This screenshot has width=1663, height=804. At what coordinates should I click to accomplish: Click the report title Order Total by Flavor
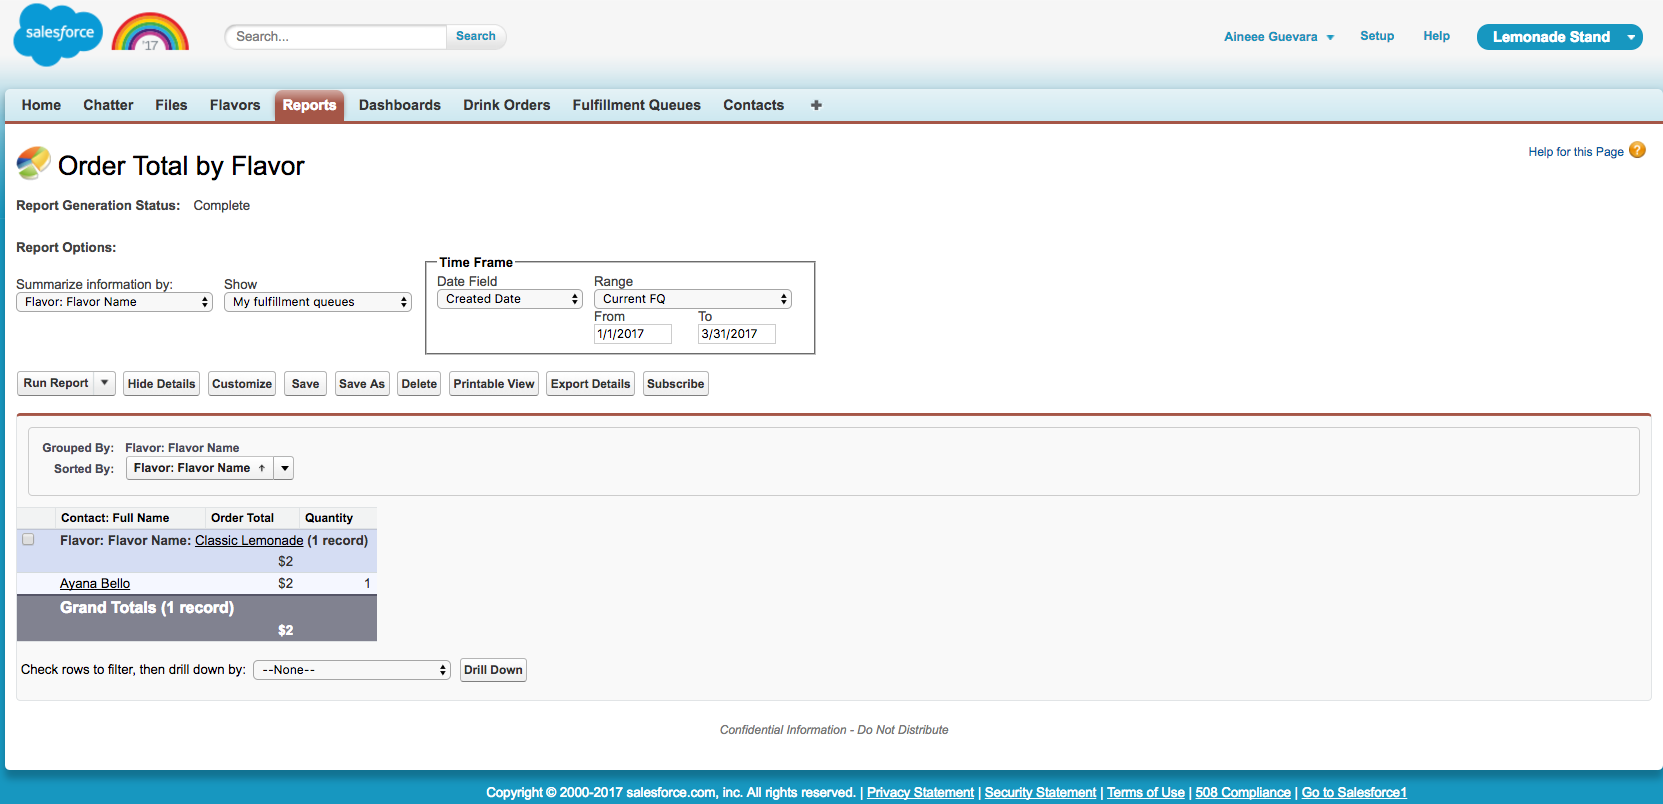pyautogui.click(x=181, y=166)
